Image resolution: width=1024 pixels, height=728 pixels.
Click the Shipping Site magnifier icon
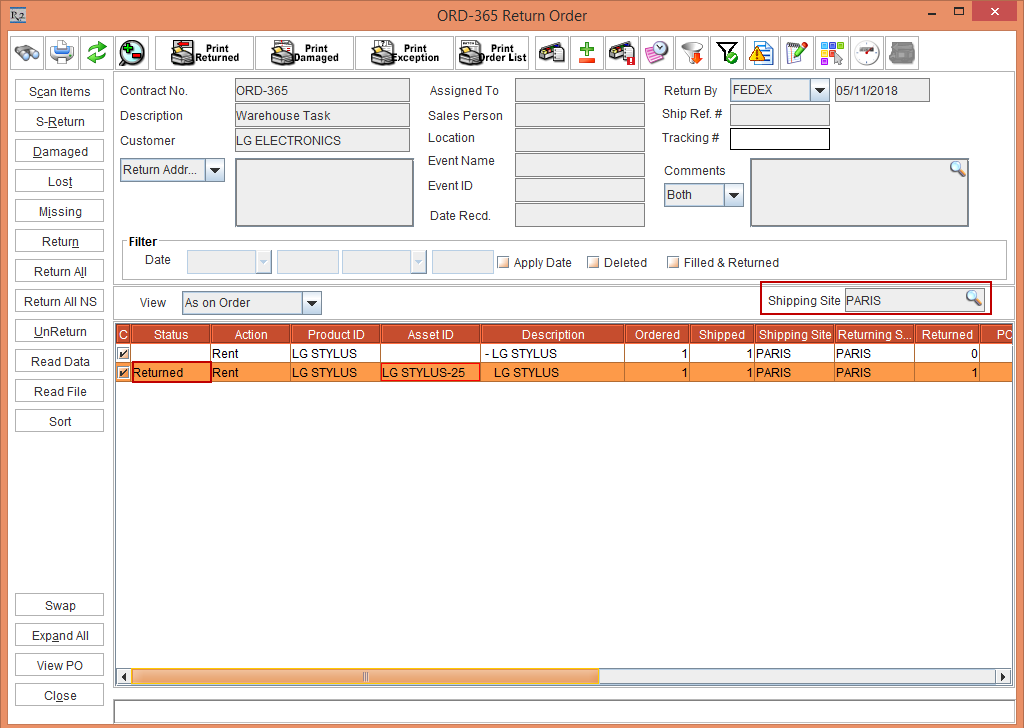(973, 298)
